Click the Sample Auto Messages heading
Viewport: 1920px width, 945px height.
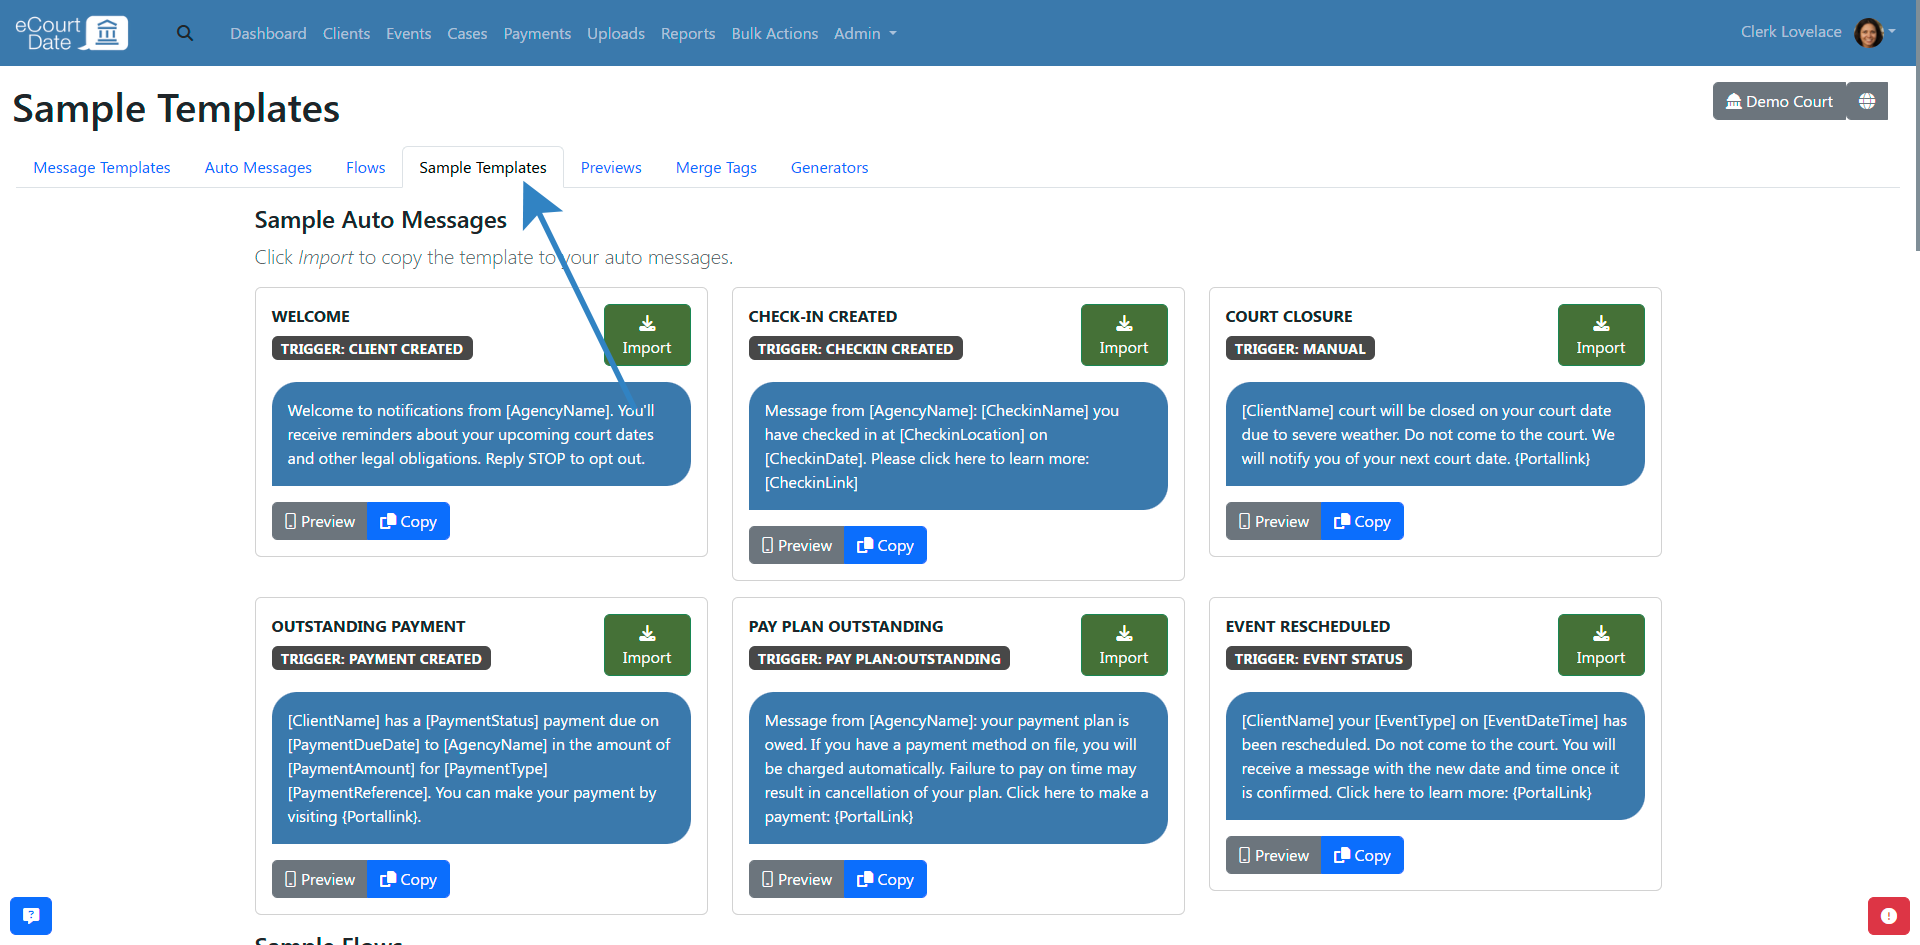(380, 220)
